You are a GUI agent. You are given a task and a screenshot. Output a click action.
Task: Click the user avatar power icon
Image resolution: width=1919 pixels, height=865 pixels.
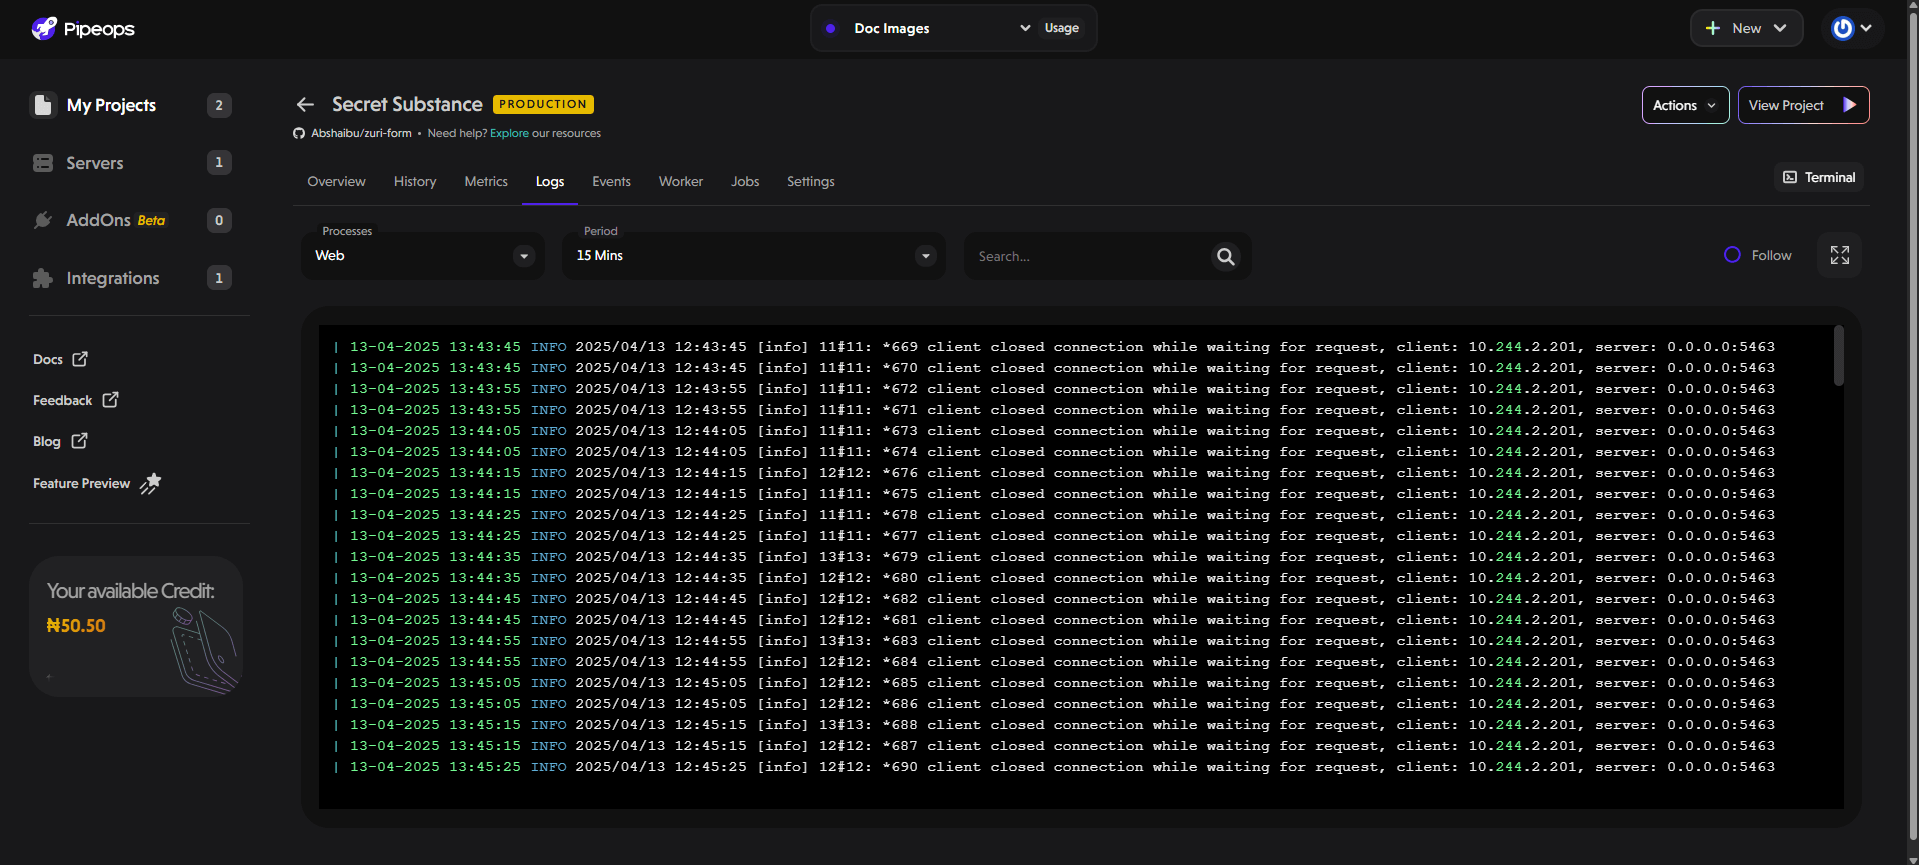(x=1842, y=28)
